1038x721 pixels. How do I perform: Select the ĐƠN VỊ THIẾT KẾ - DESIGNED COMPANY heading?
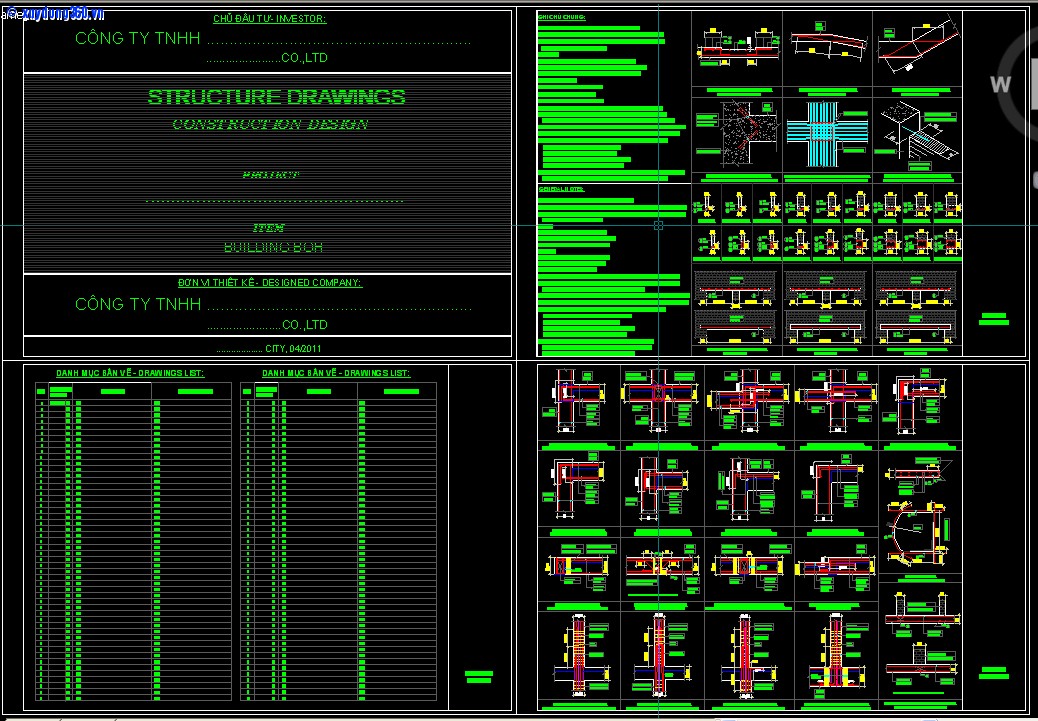coord(269,283)
